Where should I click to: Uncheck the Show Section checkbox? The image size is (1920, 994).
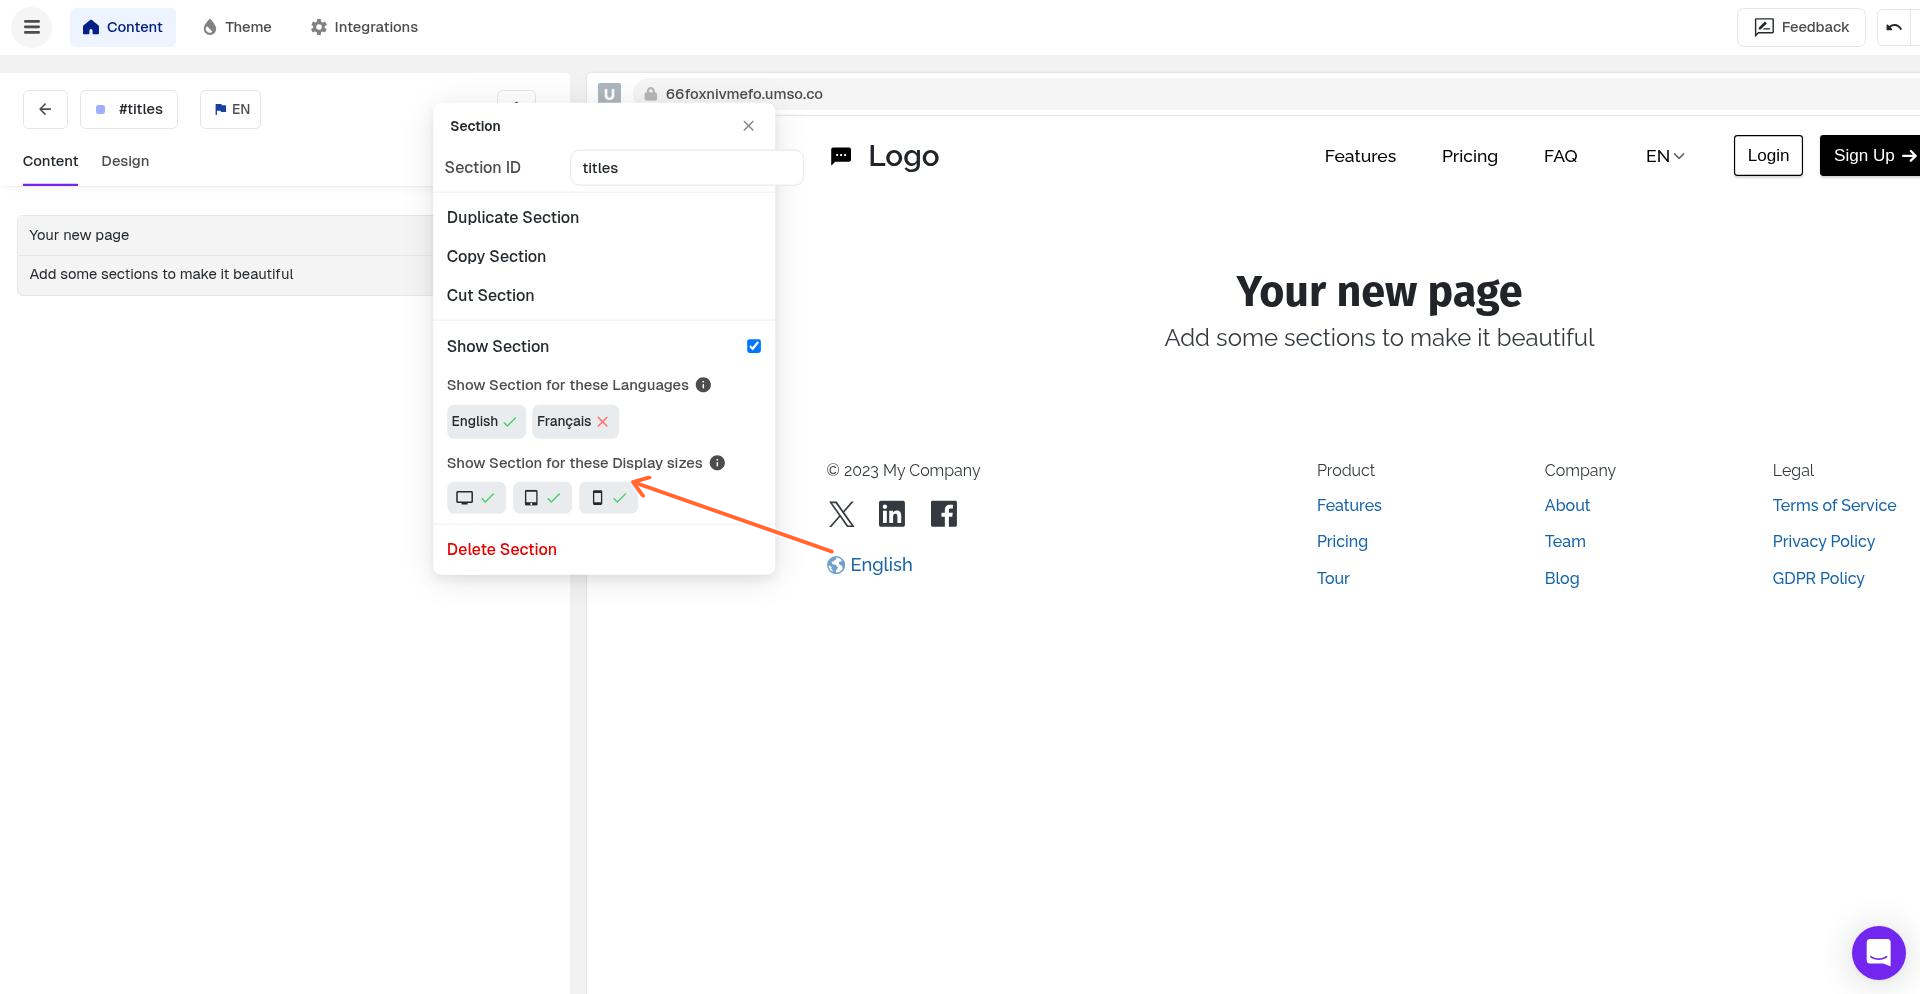753,346
